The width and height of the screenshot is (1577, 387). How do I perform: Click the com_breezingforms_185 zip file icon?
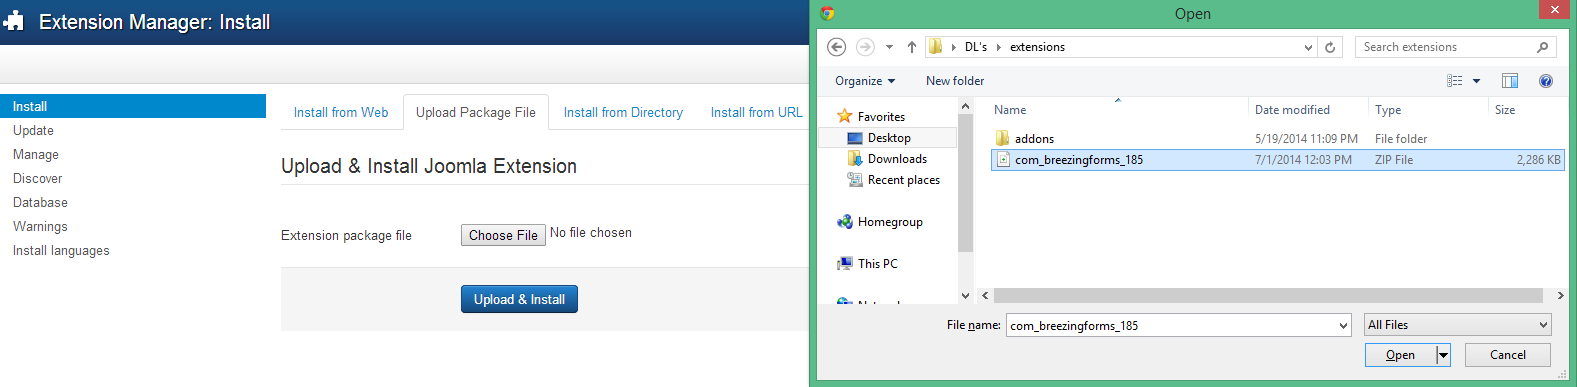tap(1003, 160)
